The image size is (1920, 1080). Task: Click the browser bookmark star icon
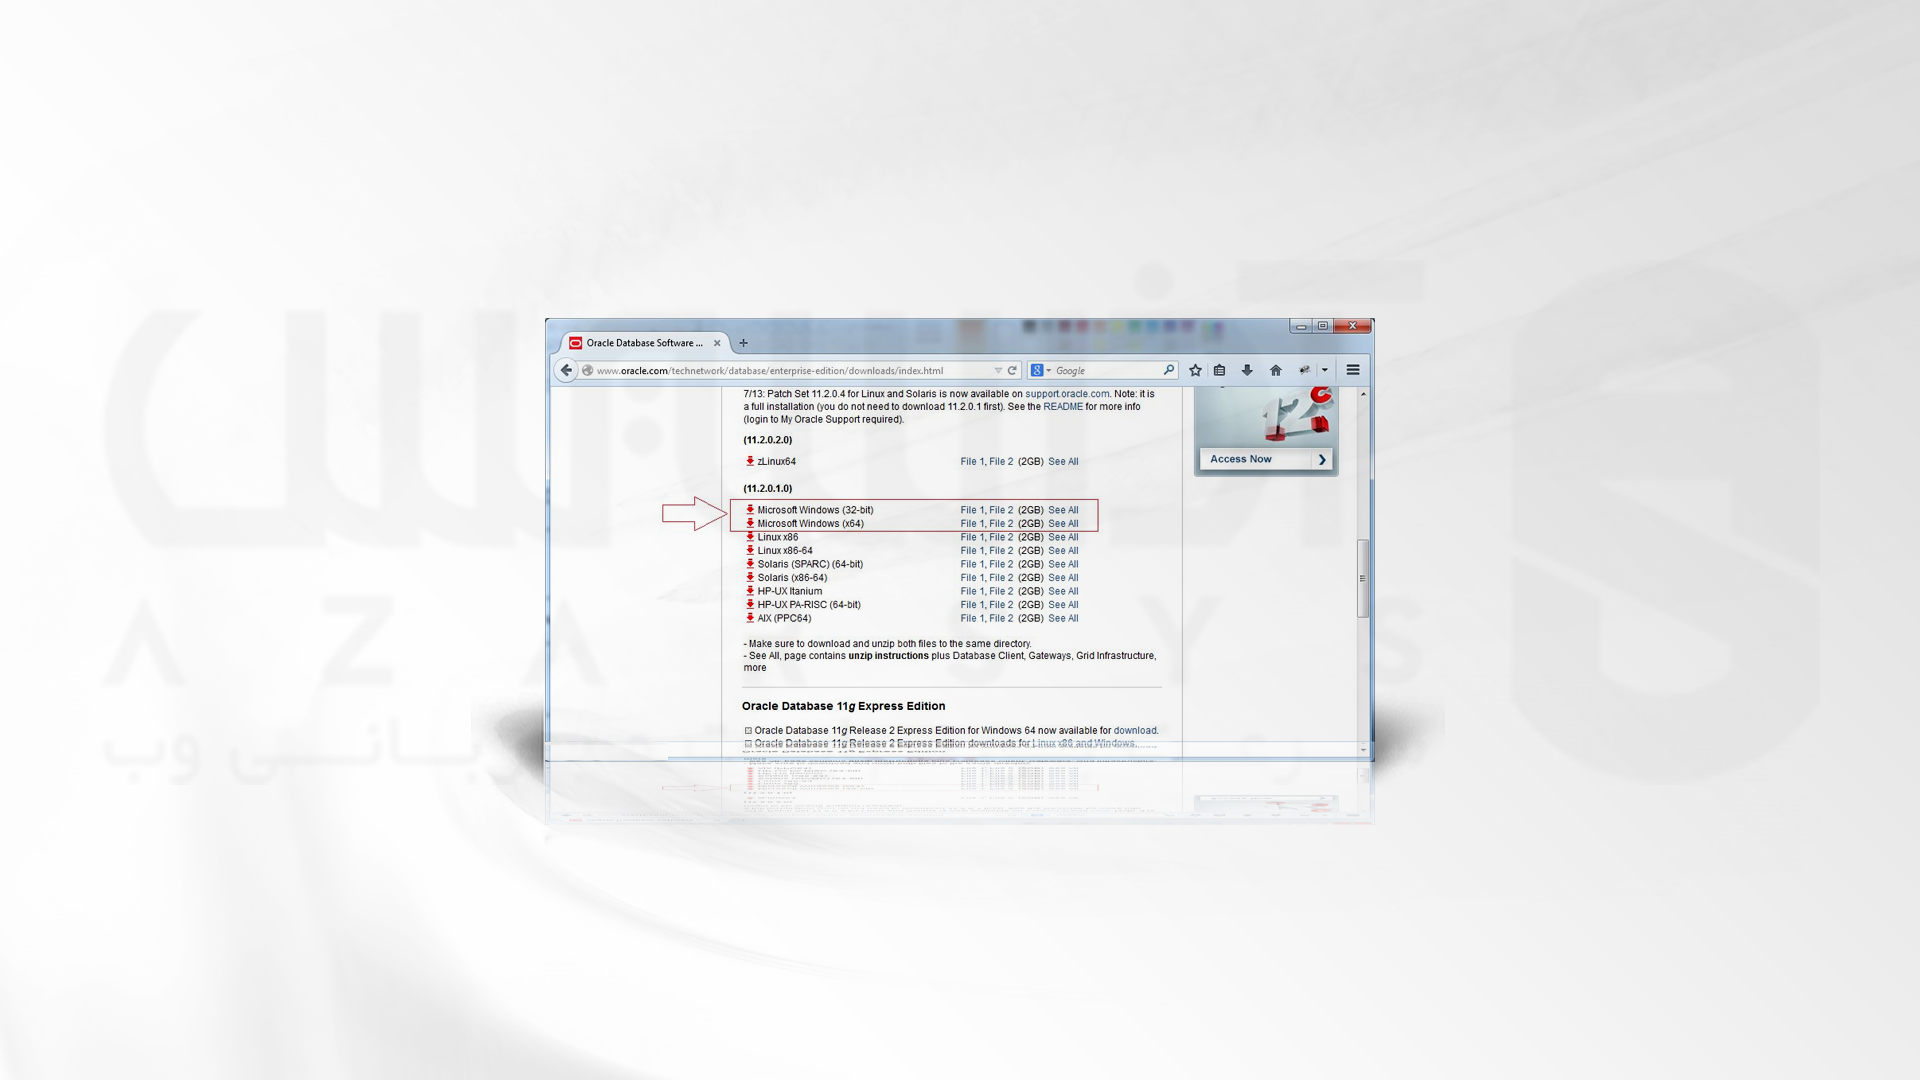pos(1195,371)
